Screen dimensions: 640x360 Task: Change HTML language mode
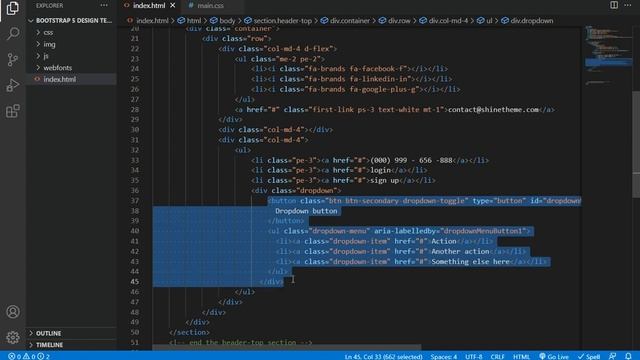tap(521, 356)
